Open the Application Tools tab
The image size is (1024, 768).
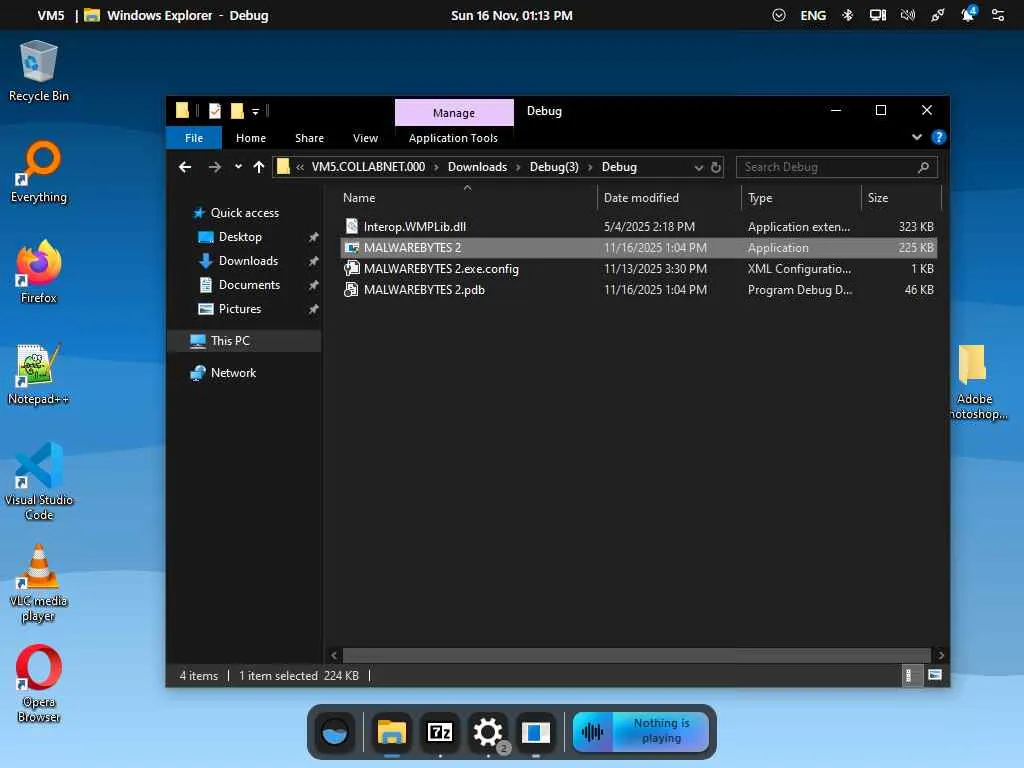(453, 138)
